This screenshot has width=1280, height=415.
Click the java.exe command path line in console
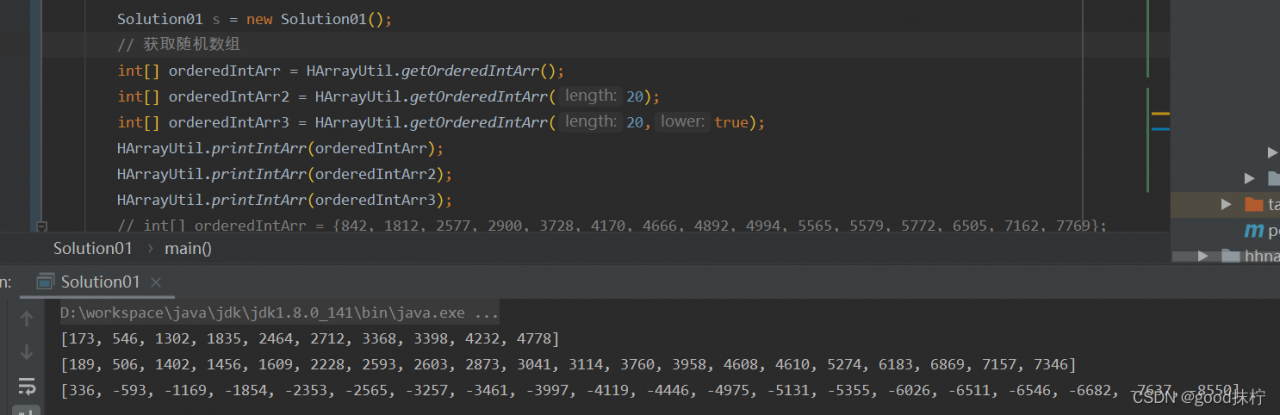click(x=279, y=313)
